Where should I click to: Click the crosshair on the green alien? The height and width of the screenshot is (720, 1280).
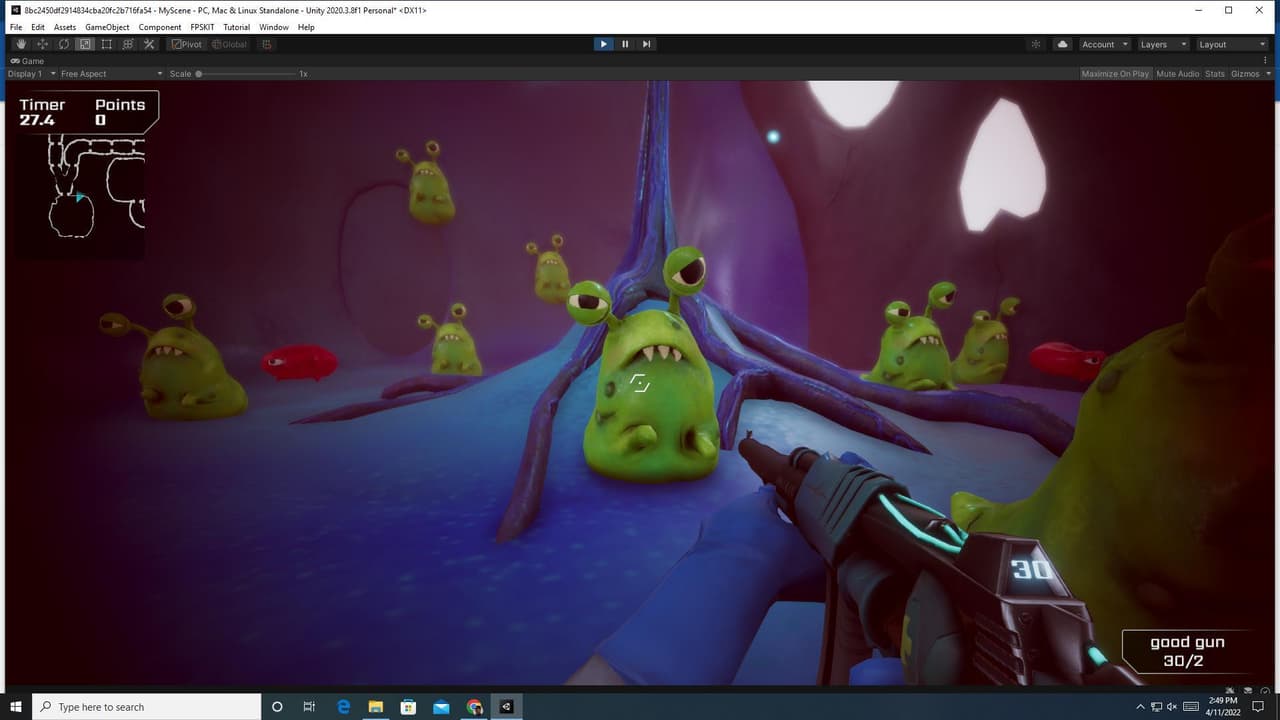click(x=640, y=383)
